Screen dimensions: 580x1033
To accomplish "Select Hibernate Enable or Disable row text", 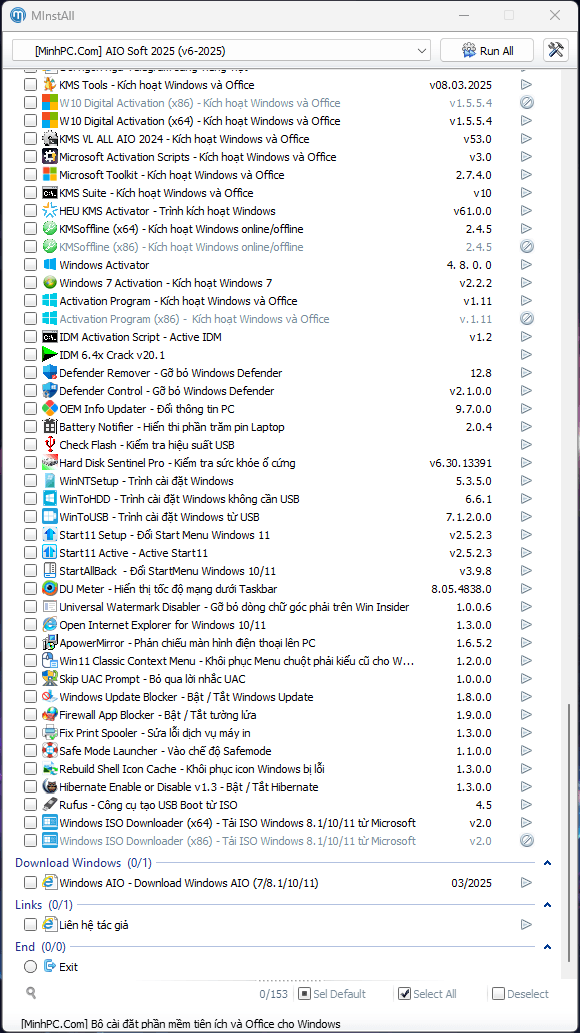I will (189, 787).
